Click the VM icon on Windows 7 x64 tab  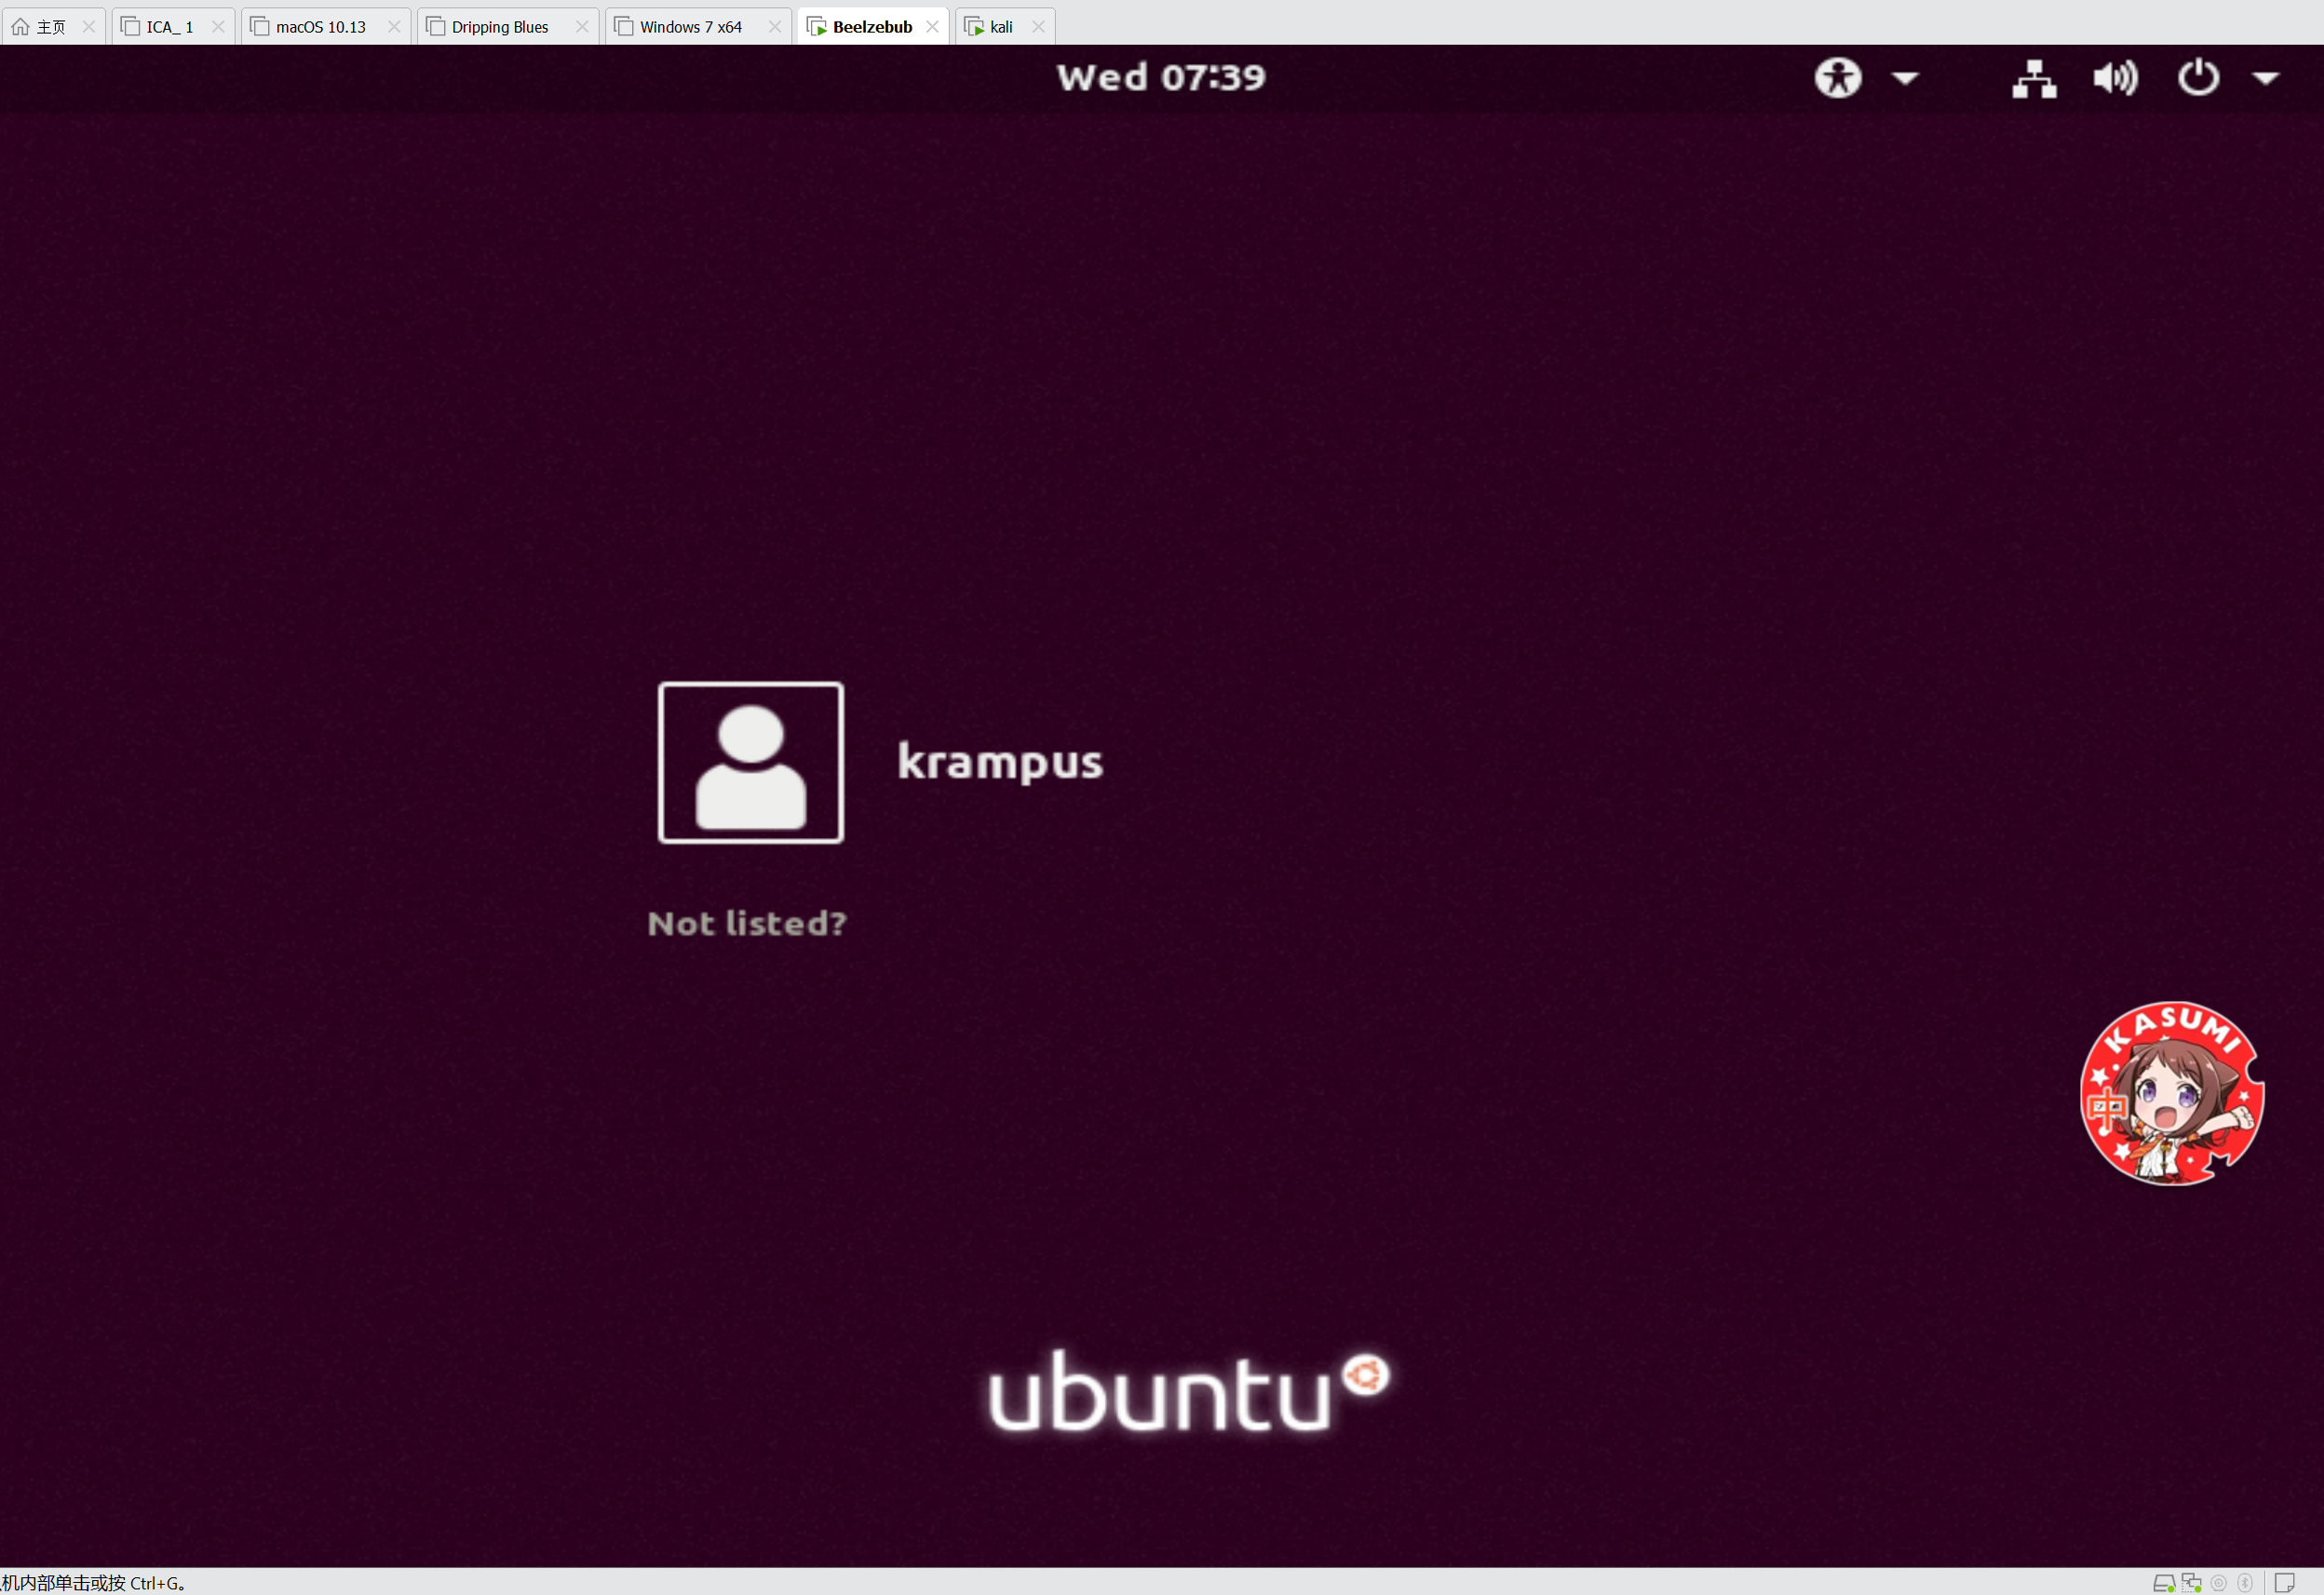(x=623, y=27)
